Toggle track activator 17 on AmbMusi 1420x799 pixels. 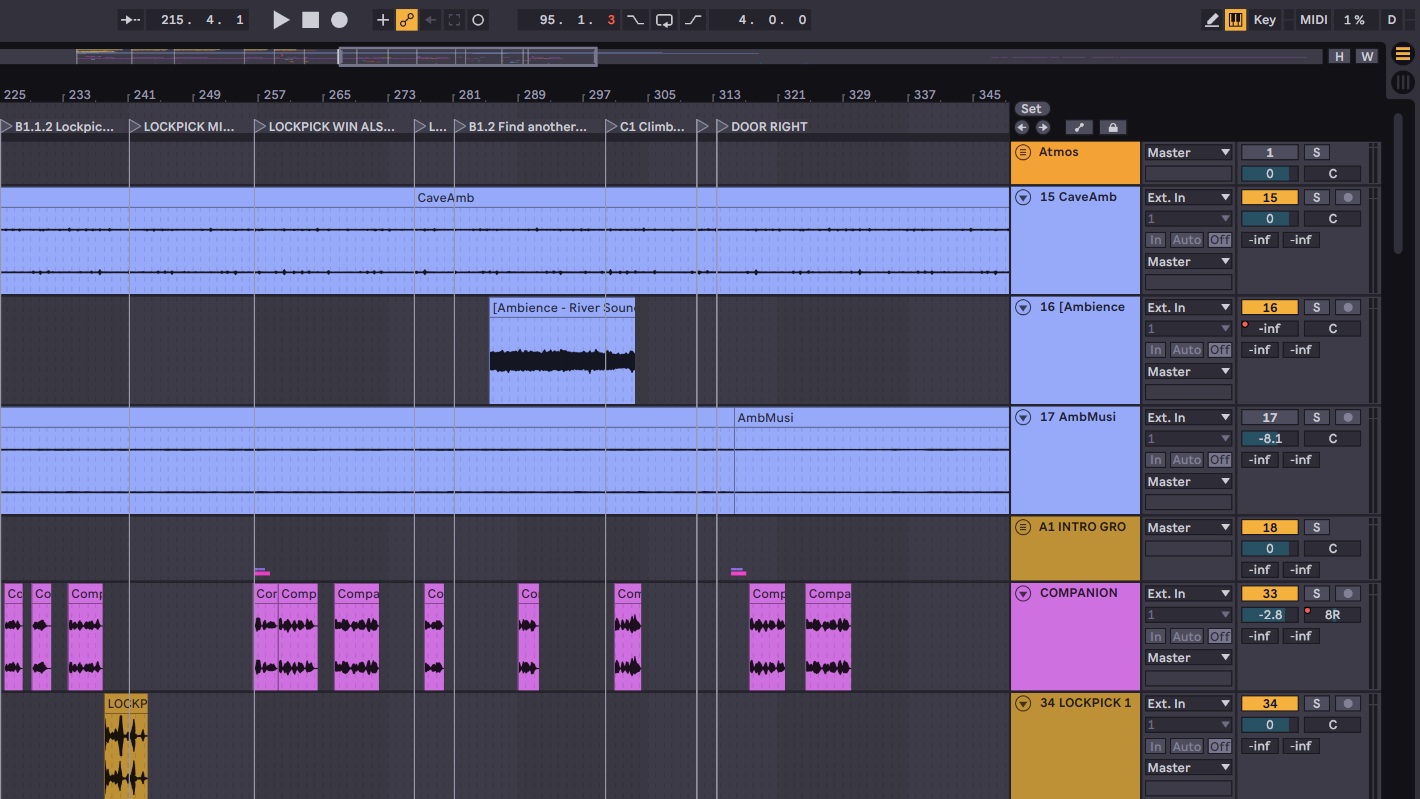[1269, 417]
